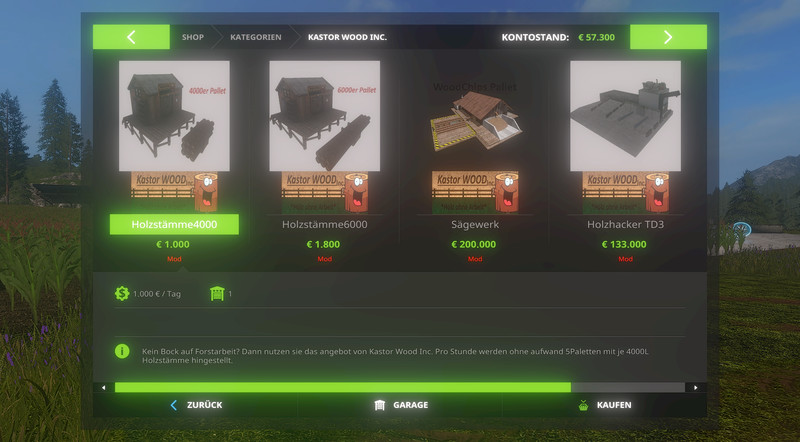Viewport: 800px width, 442px height.
Task: Open the Kategorien breadcrumb
Action: [x=256, y=37]
